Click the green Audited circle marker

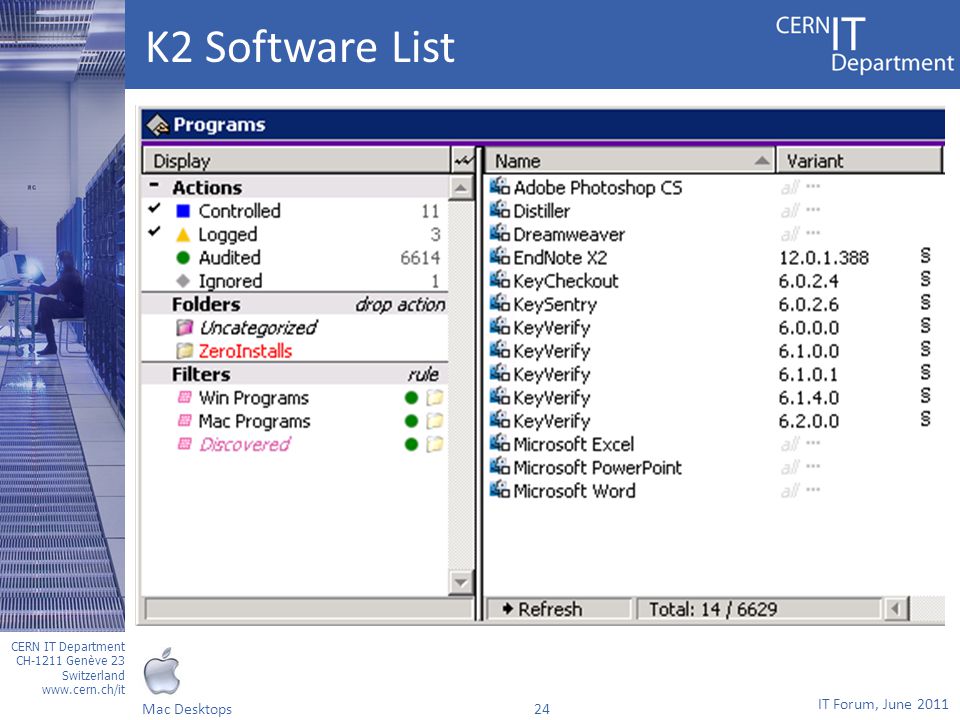click(x=182, y=257)
